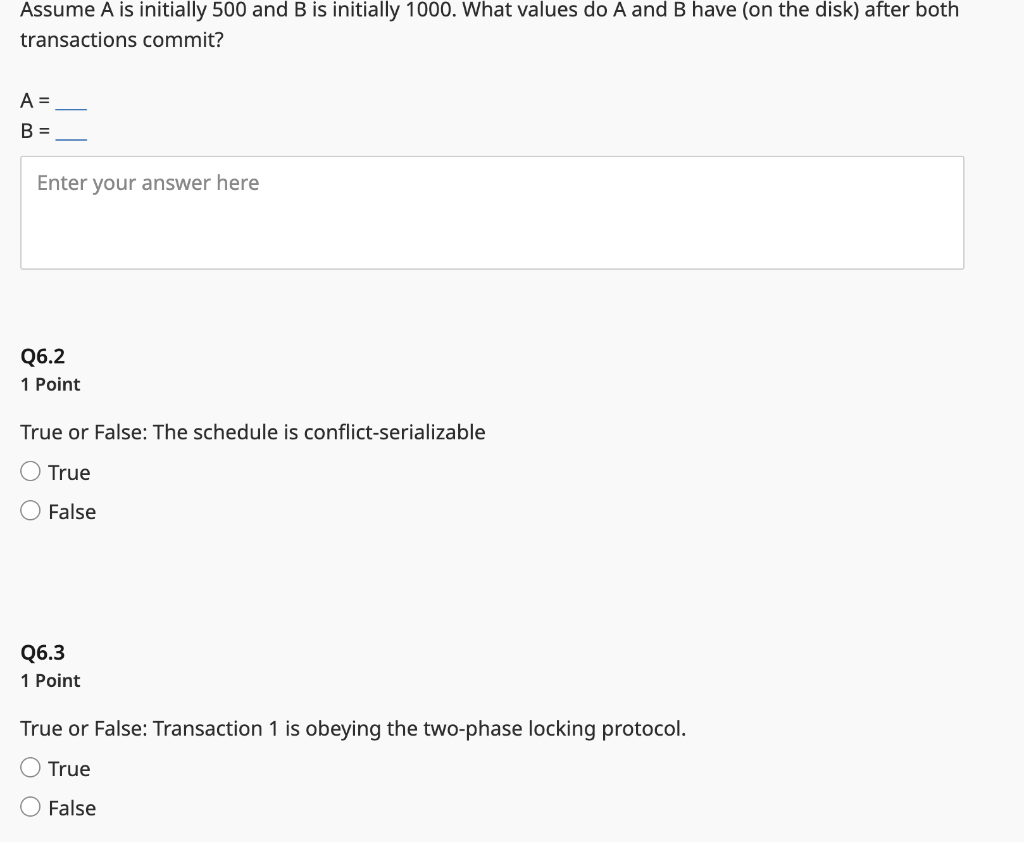1024x842 pixels.
Task: Click the two-phase locking question text
Action: click(352, 728)
